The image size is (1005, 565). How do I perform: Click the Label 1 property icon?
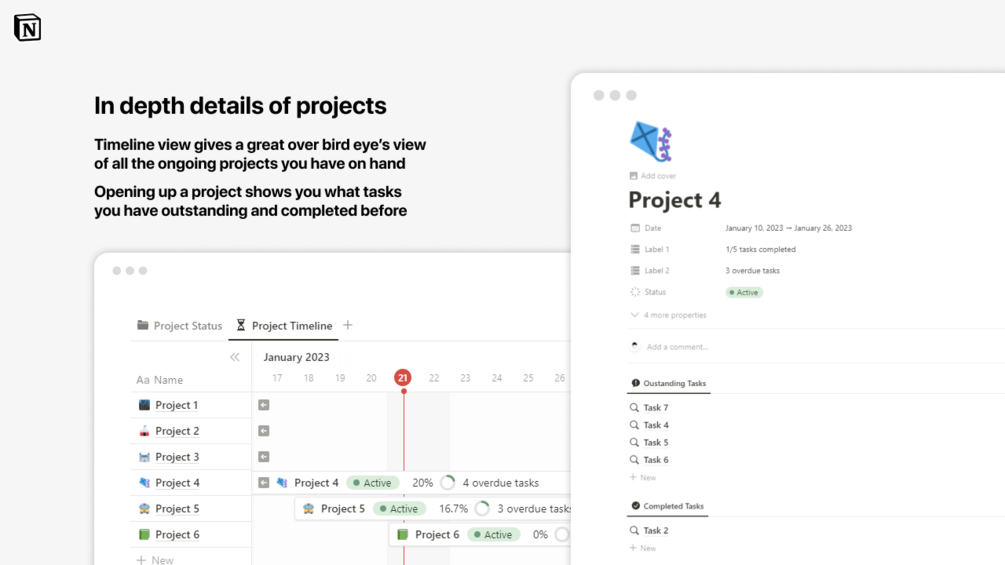(x=635, y=249)
